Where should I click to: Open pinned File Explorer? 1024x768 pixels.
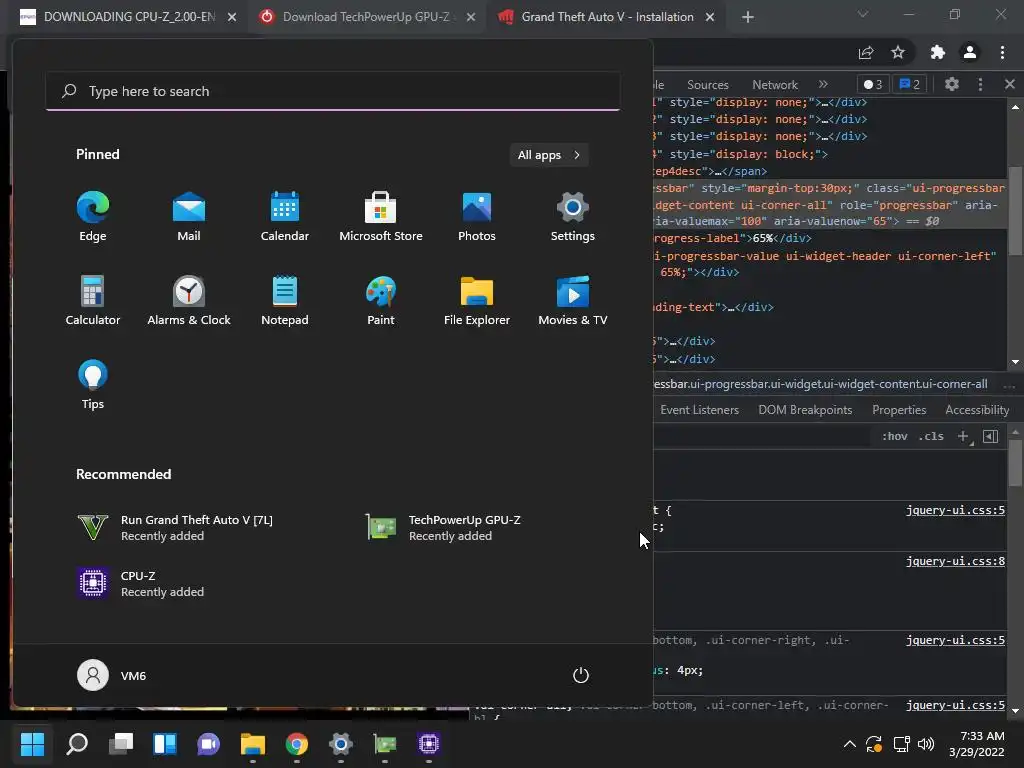click(477, 300)
